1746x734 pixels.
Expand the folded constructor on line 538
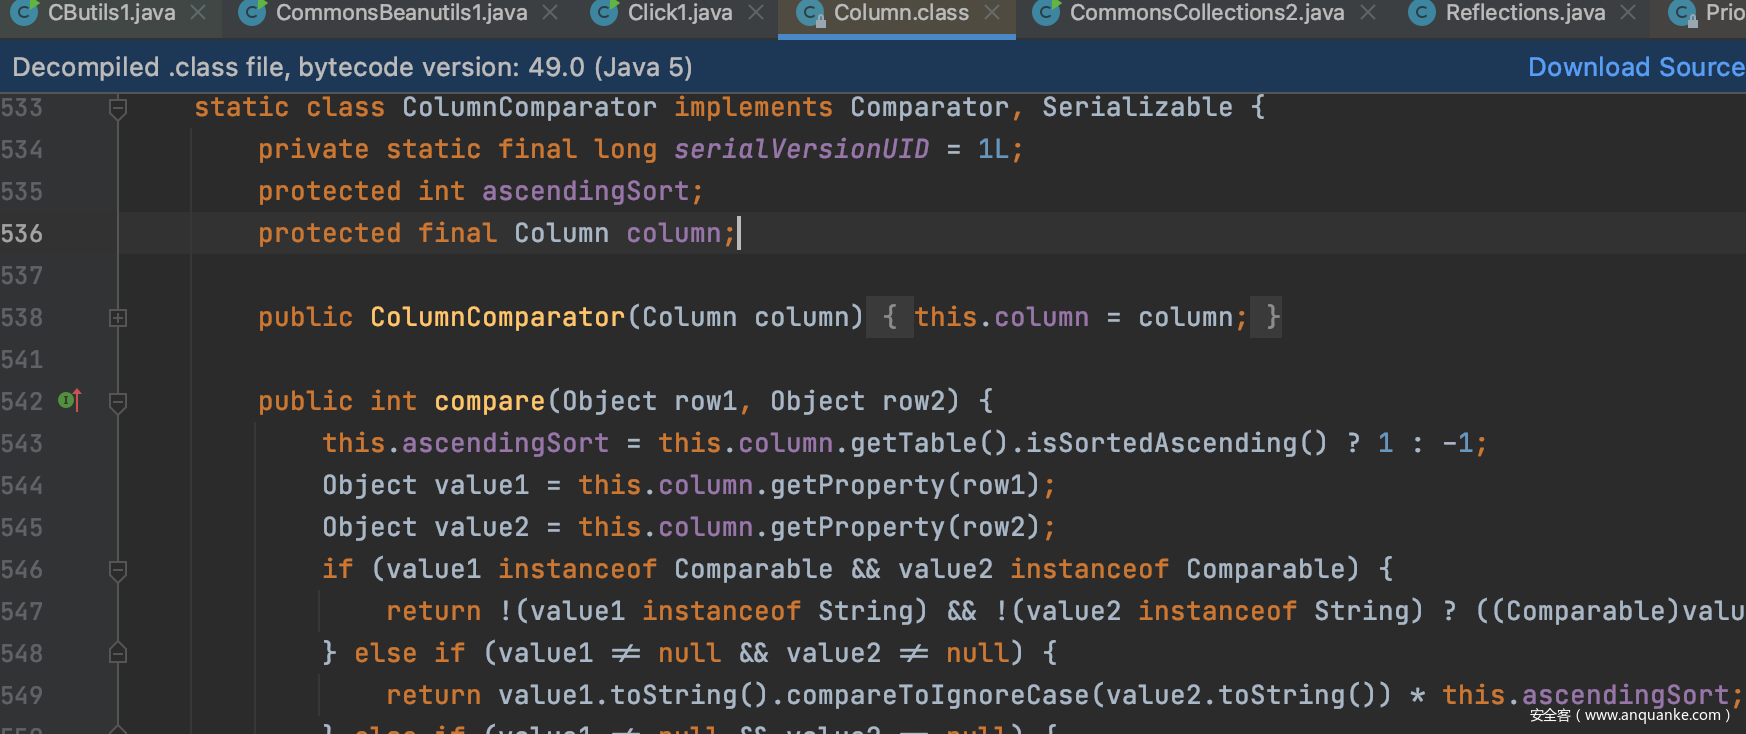(118, 318)
